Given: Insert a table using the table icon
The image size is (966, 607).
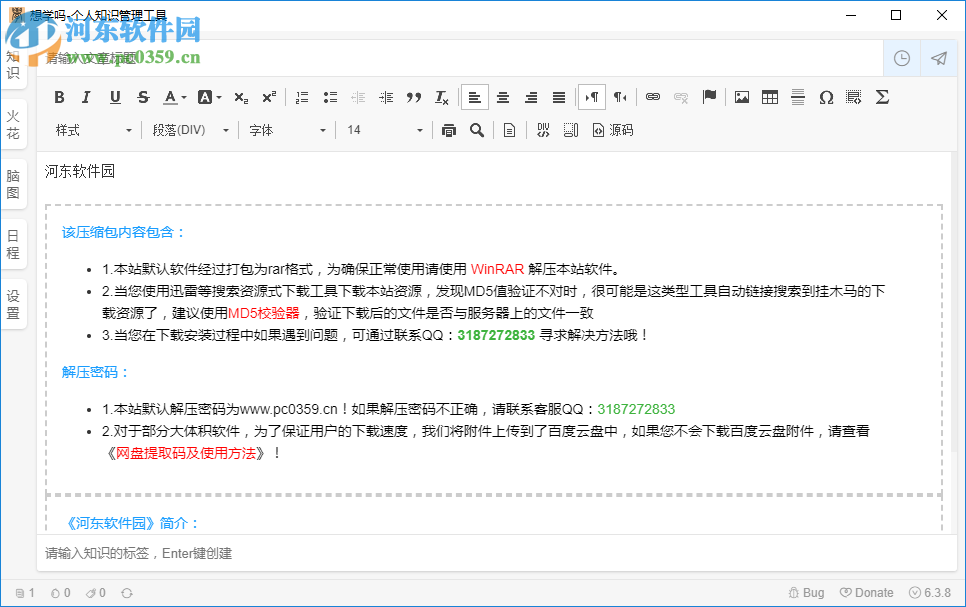Looking at the screenshot, I should click(x=769, y=97).
